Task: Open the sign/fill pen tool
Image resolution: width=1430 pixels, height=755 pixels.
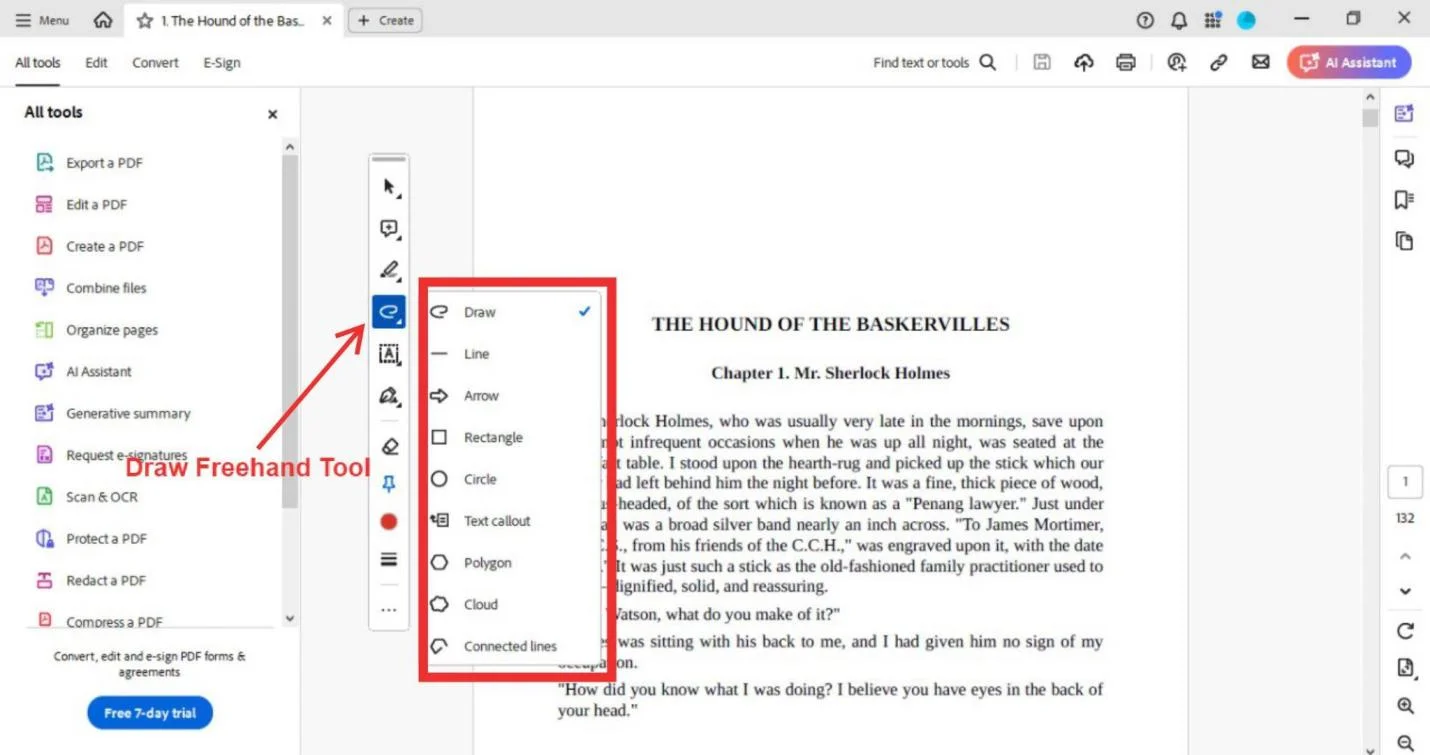Action: (389, 396)
